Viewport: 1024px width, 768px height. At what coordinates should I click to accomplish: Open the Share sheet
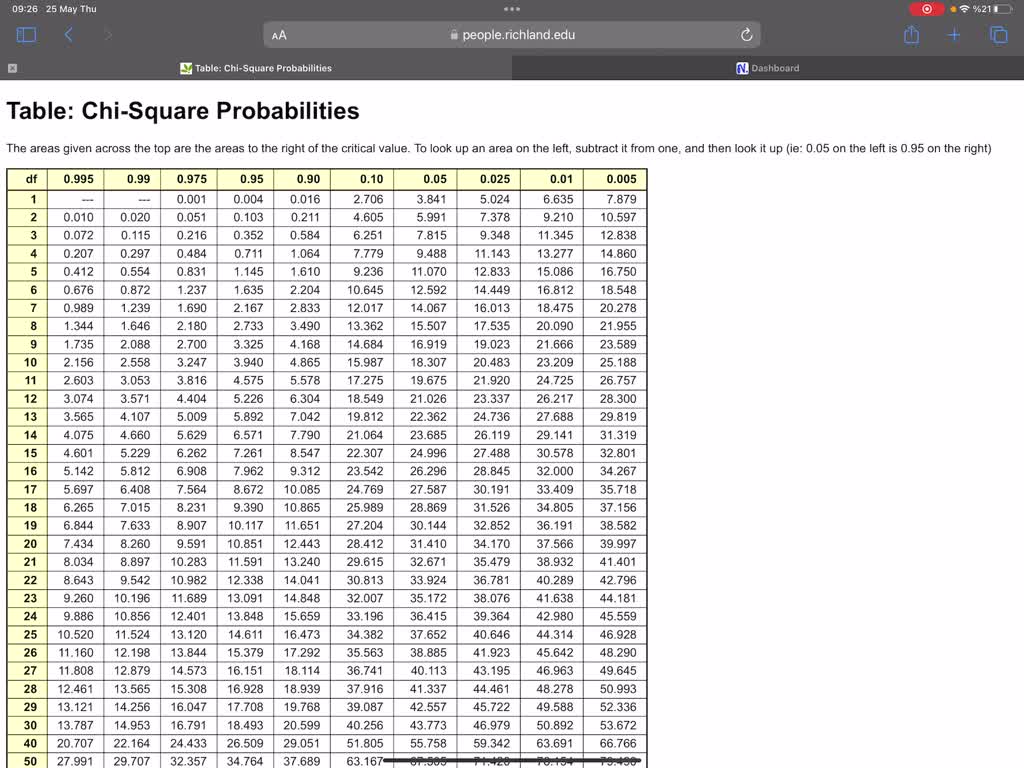pyautogui.click(x=911, y=34)
